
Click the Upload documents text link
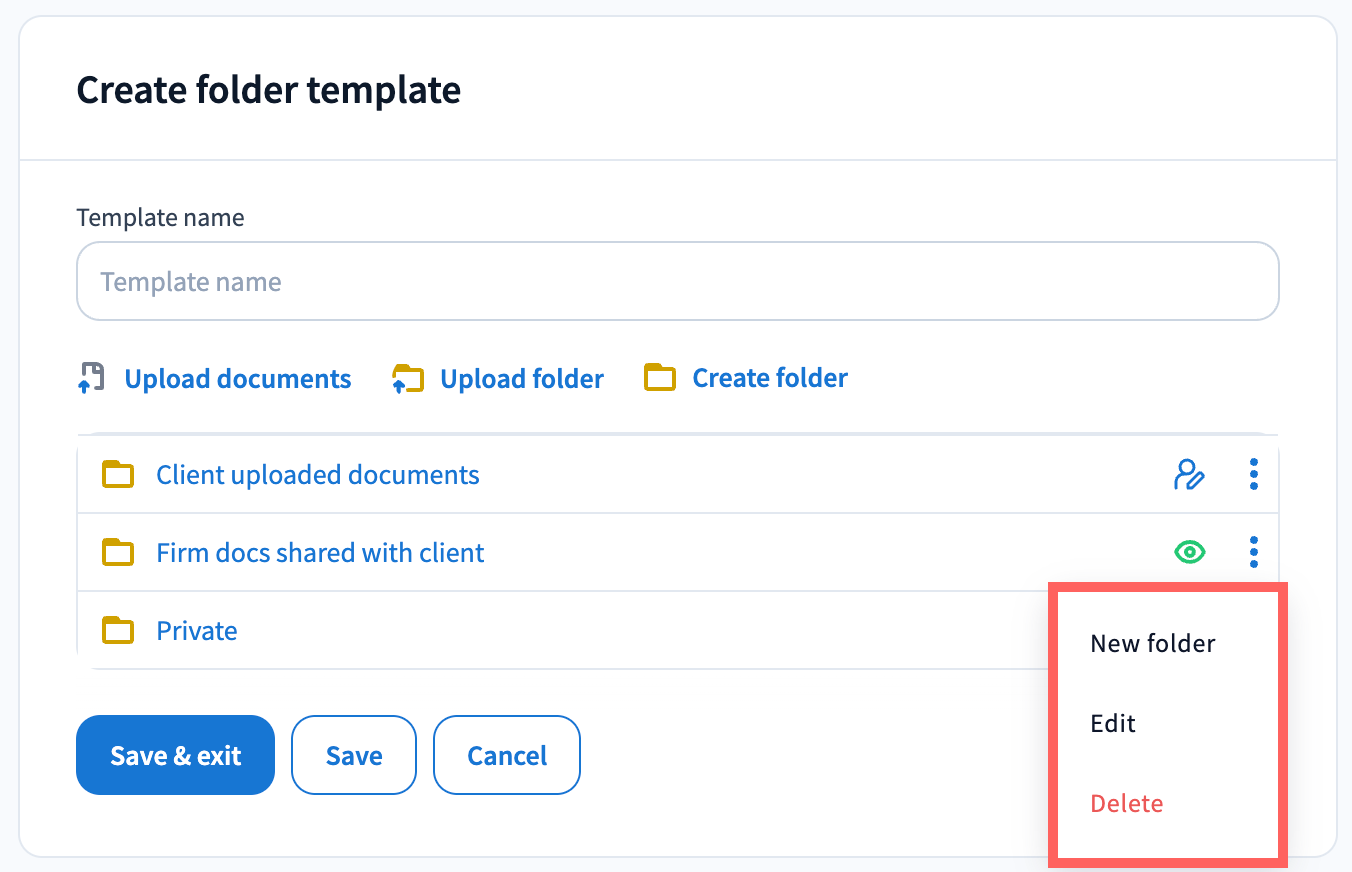pyautogui.click(x=238, y=379)
